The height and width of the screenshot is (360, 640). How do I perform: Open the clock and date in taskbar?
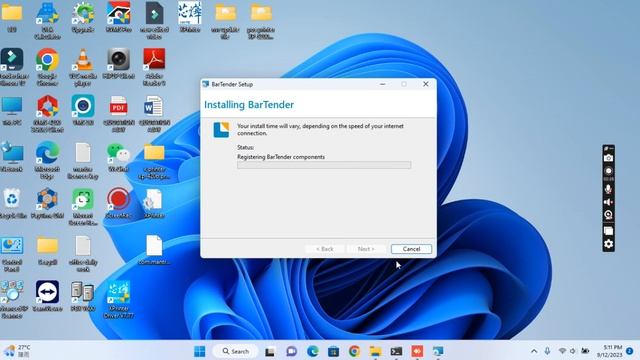pos(610,351)
